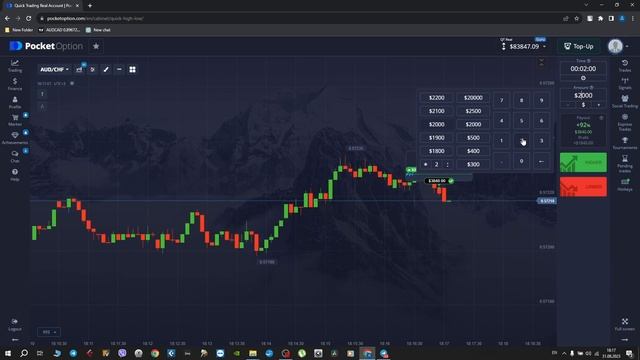Select the drawing pencil tool
This screenshot has height=360, width=640.
106,69
